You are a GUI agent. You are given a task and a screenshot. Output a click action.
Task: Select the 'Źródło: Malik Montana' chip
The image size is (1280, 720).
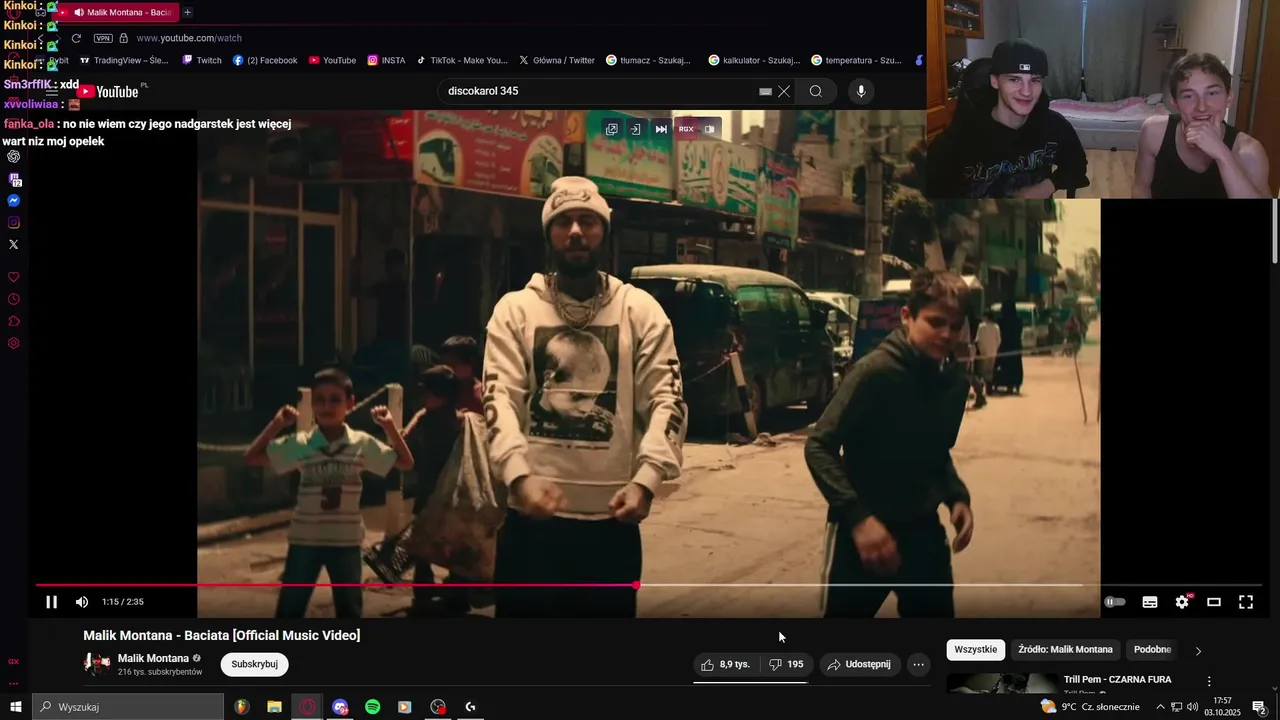point(1065,649)
